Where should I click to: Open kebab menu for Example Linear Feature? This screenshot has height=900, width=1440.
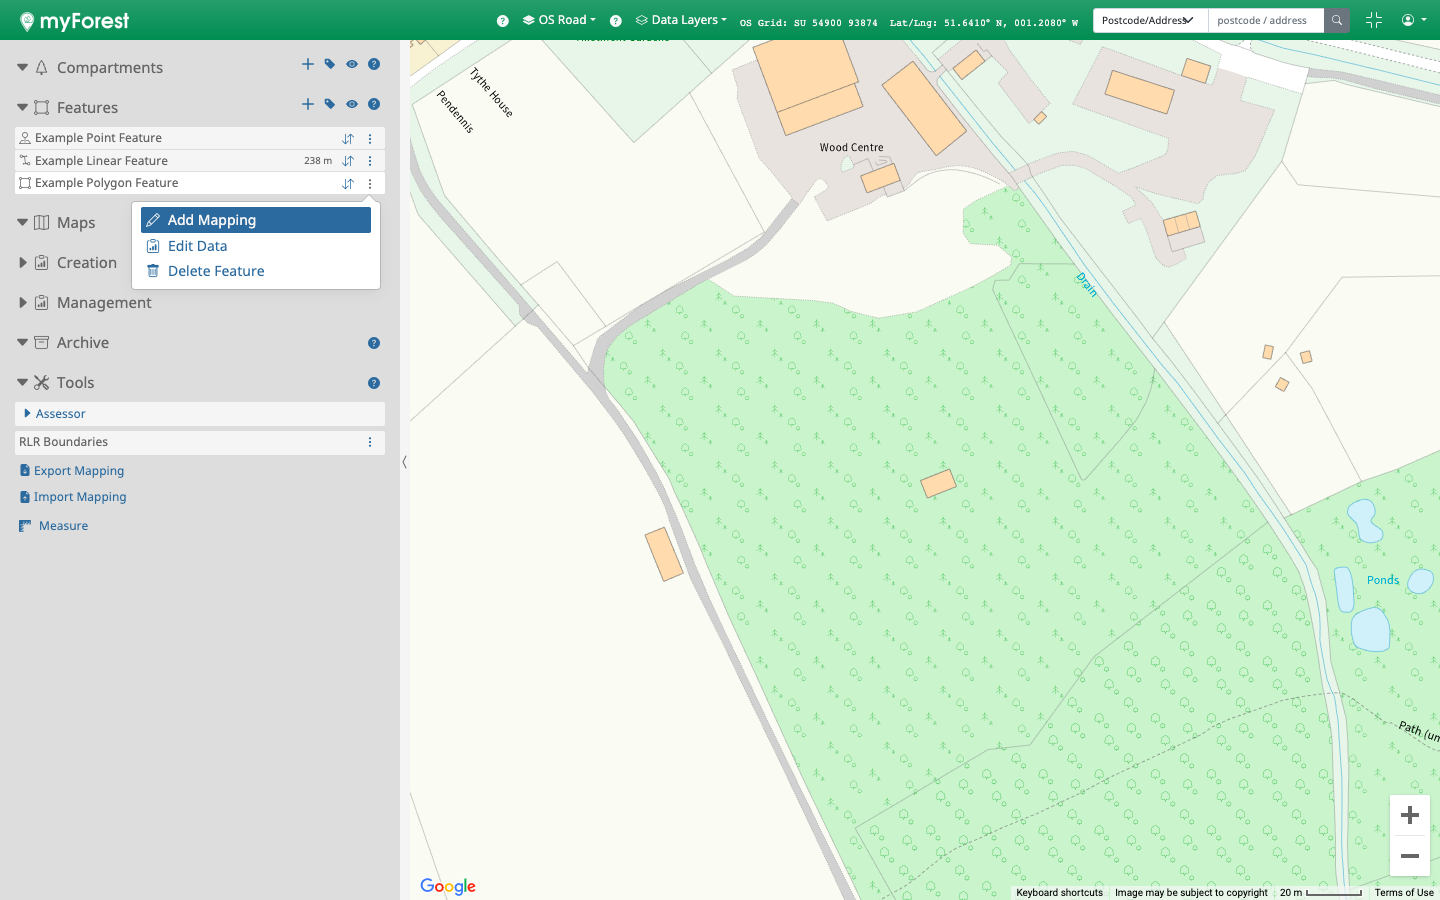coord(370,161)
